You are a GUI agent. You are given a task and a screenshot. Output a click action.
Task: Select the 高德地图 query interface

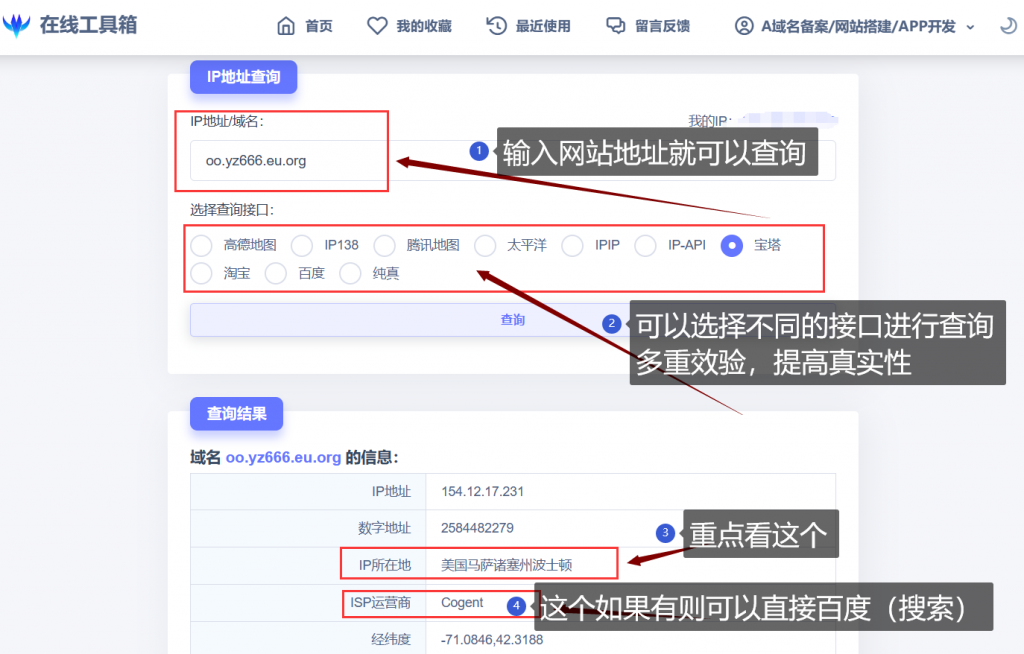201,245
